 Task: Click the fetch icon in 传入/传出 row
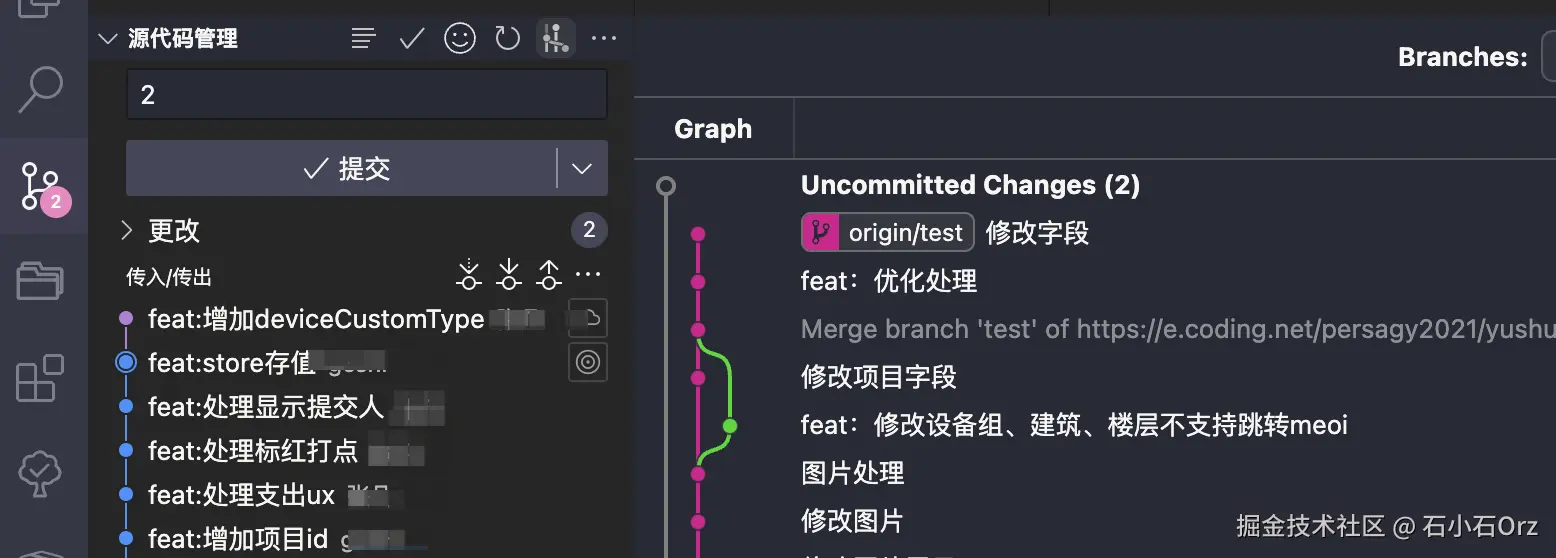pyautogui.click(x=469, y=275)
